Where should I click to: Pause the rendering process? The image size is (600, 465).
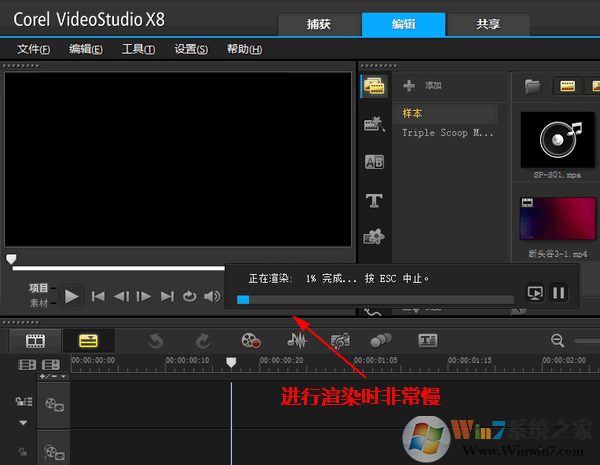[x=559, y=293]
